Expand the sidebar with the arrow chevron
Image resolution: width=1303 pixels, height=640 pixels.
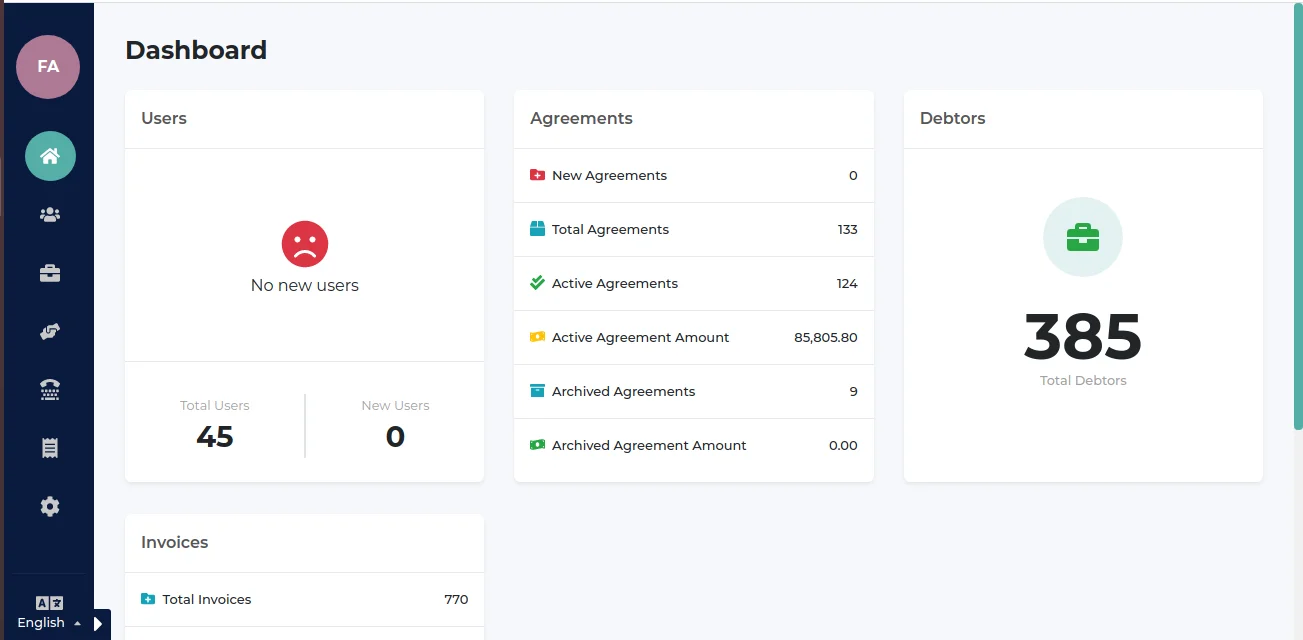(x=97, y=622)
